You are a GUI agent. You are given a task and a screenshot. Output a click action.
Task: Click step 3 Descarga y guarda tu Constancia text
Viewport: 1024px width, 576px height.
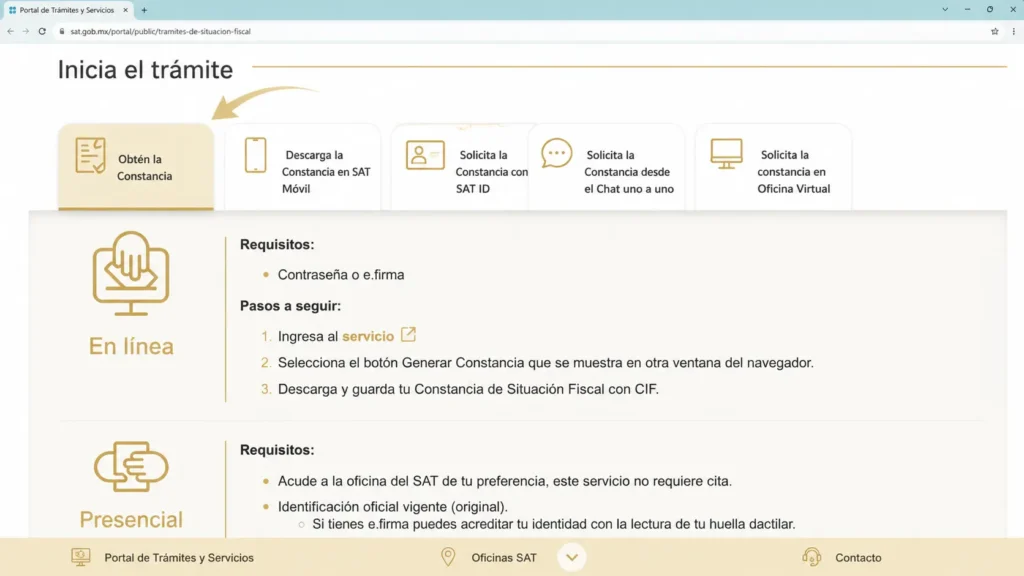click(468, 389)
